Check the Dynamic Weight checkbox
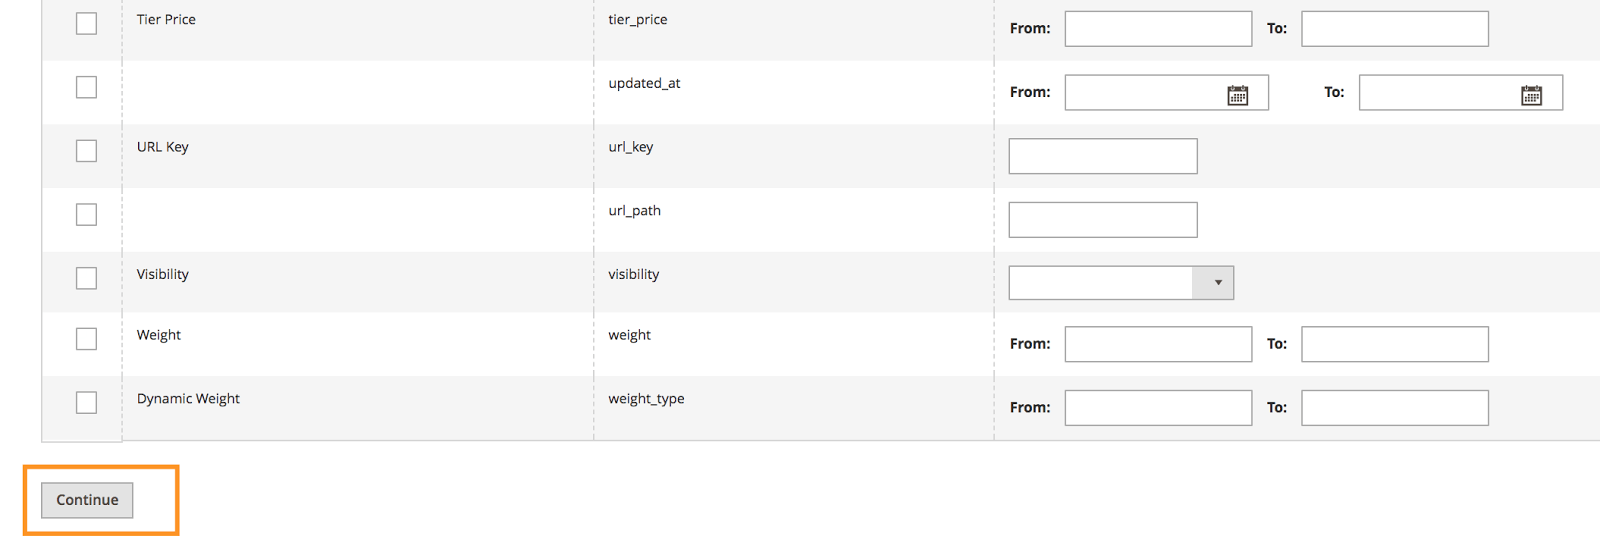This screenshot has width=1600, height=552. (87, 402)
